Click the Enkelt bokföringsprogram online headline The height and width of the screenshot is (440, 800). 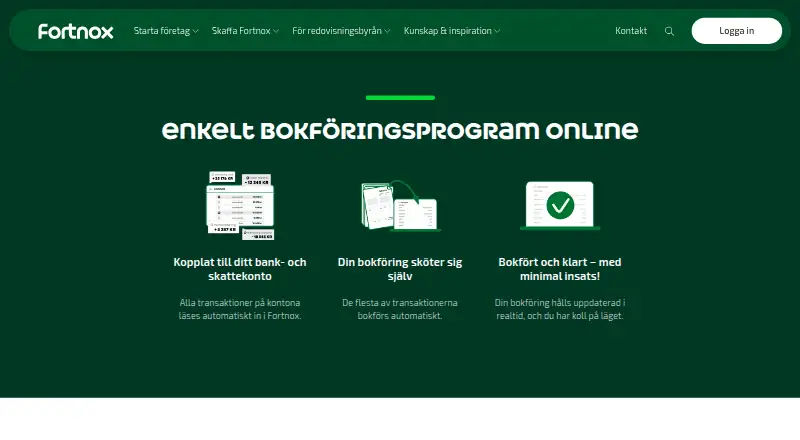400,131
